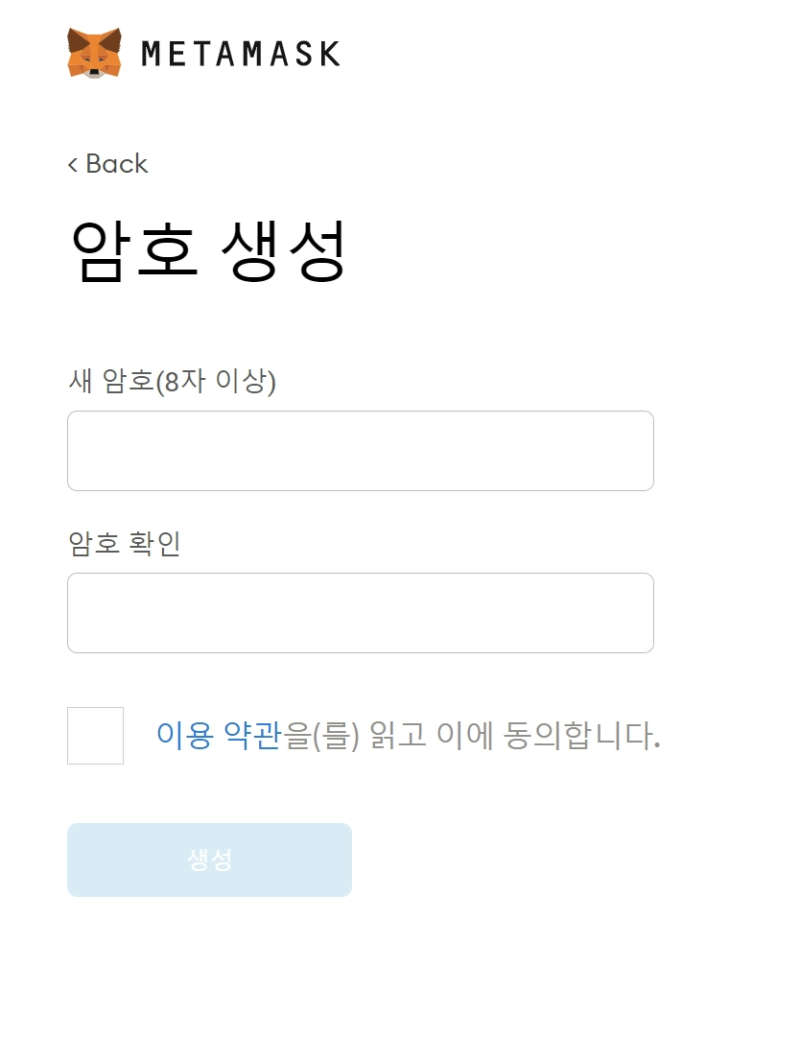800x1037 pixels.
Task: Select the fox head emblem above the wordmark
Action: pos(94,54)
